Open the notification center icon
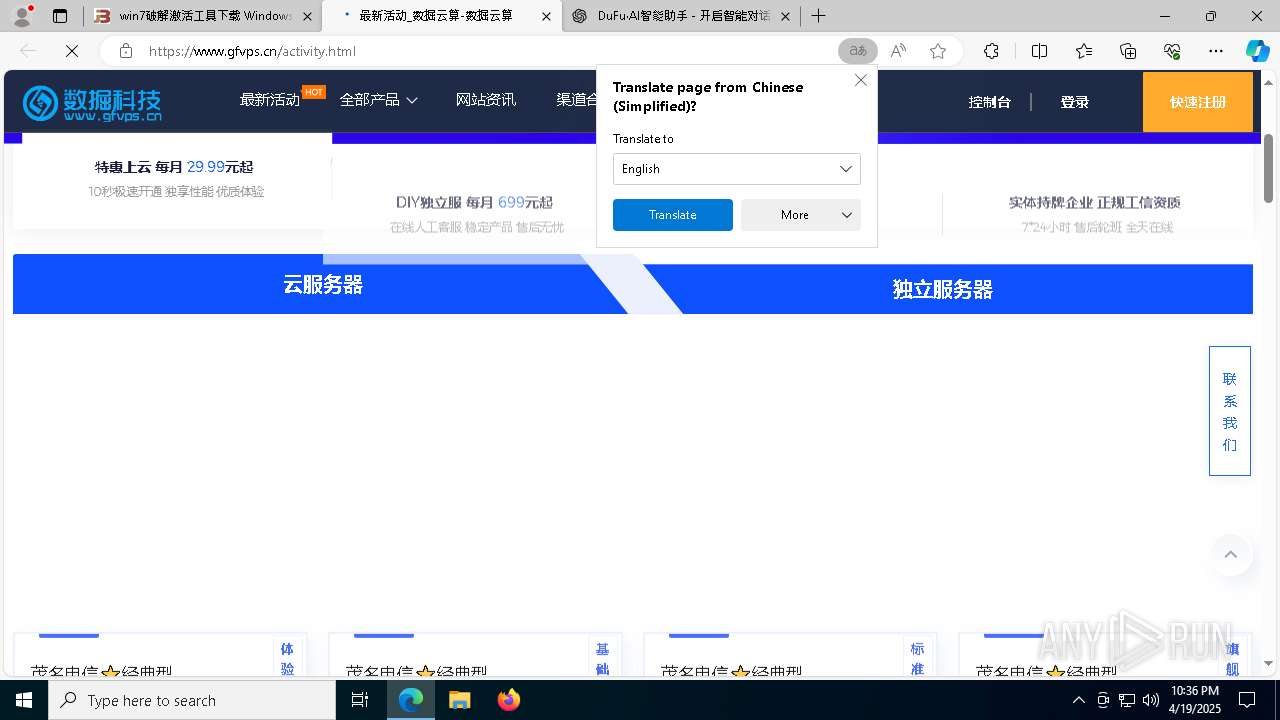 coord(1247,700)
